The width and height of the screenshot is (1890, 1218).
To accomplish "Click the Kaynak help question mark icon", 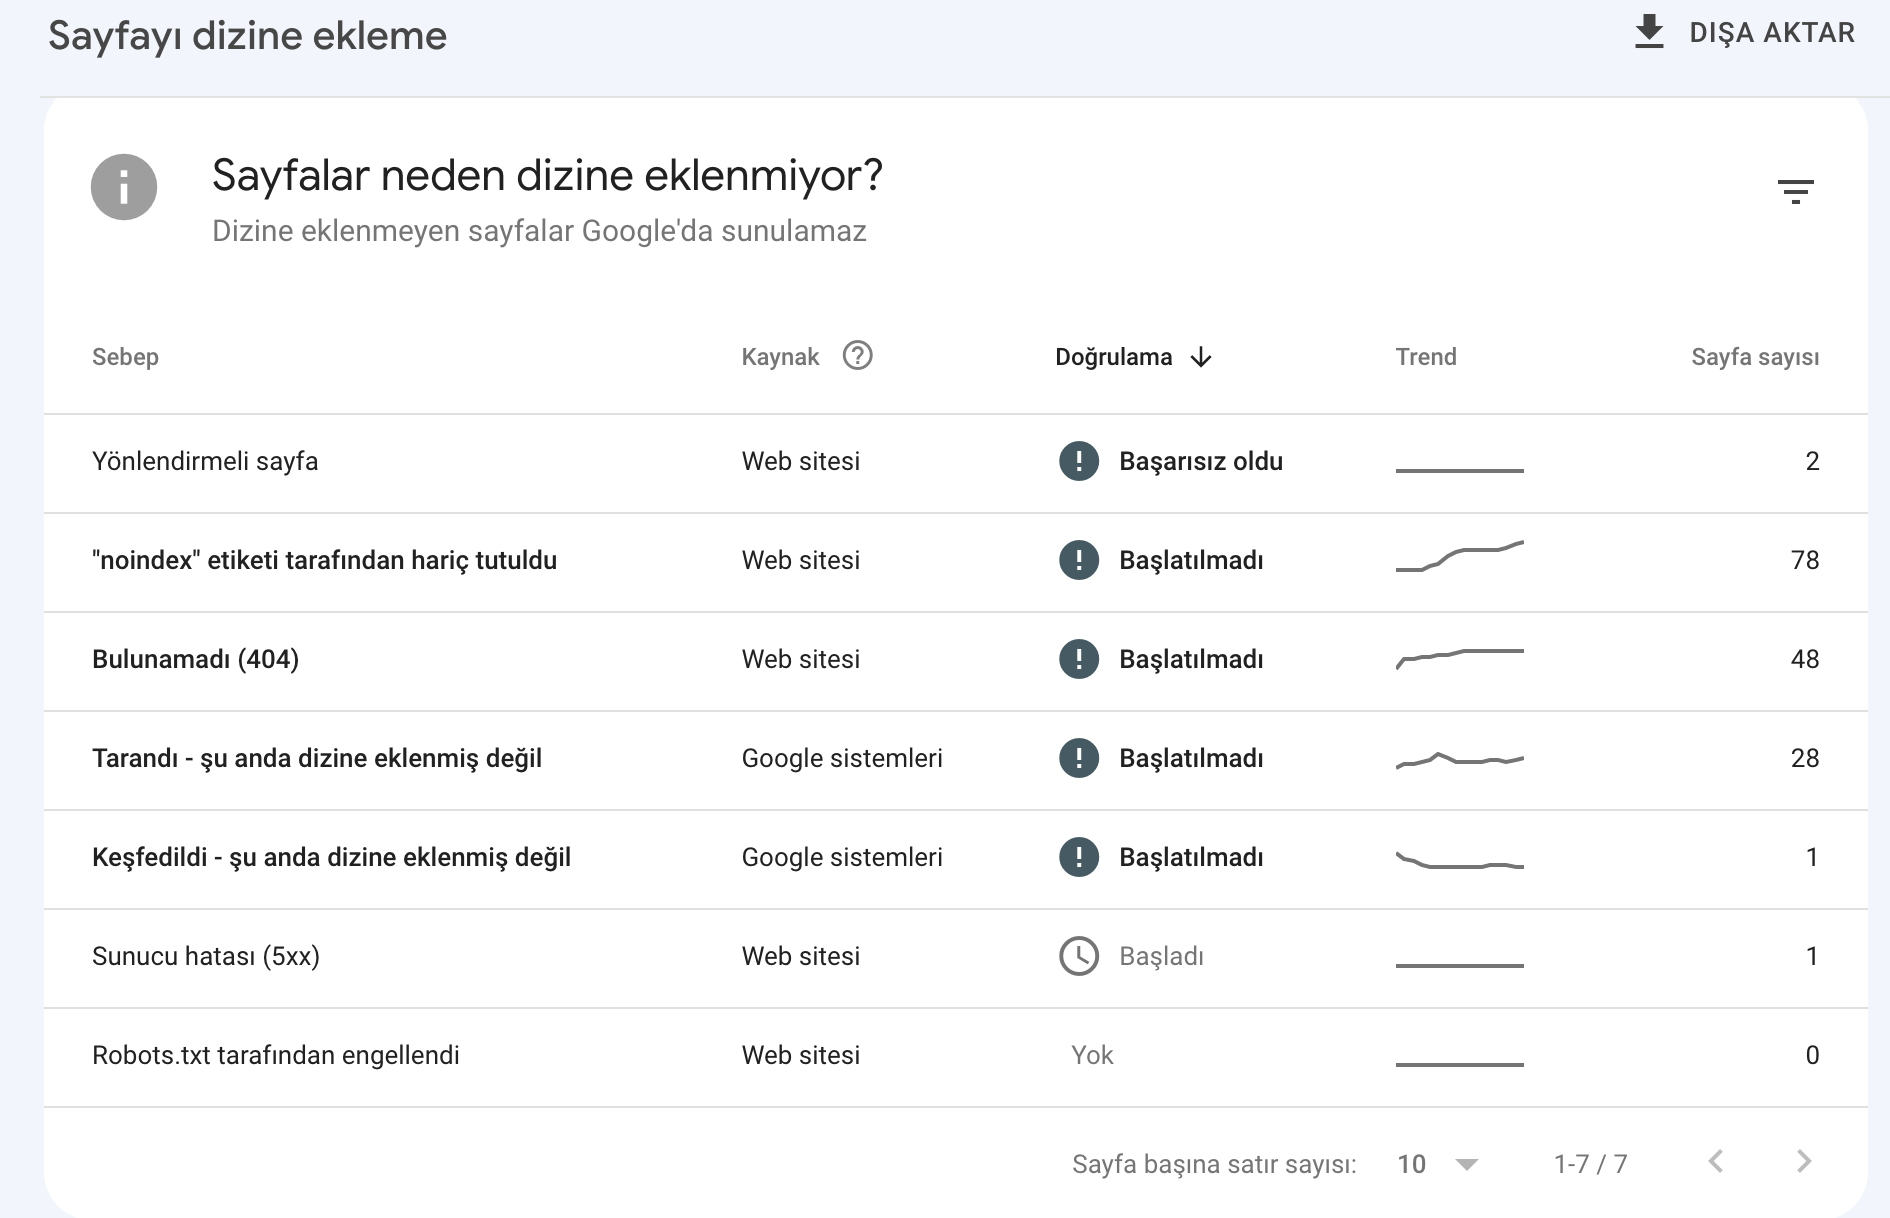I will 857,356.
